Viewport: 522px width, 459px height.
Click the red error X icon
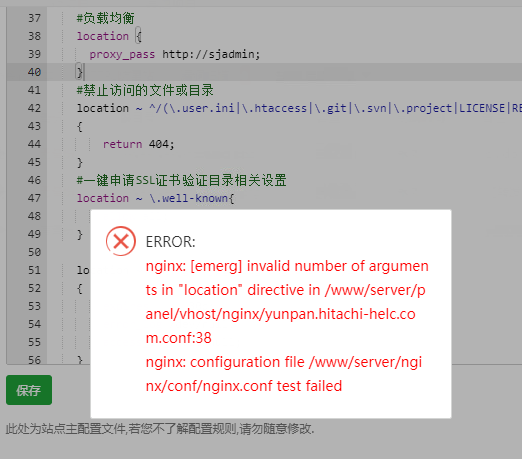point(121,241)
